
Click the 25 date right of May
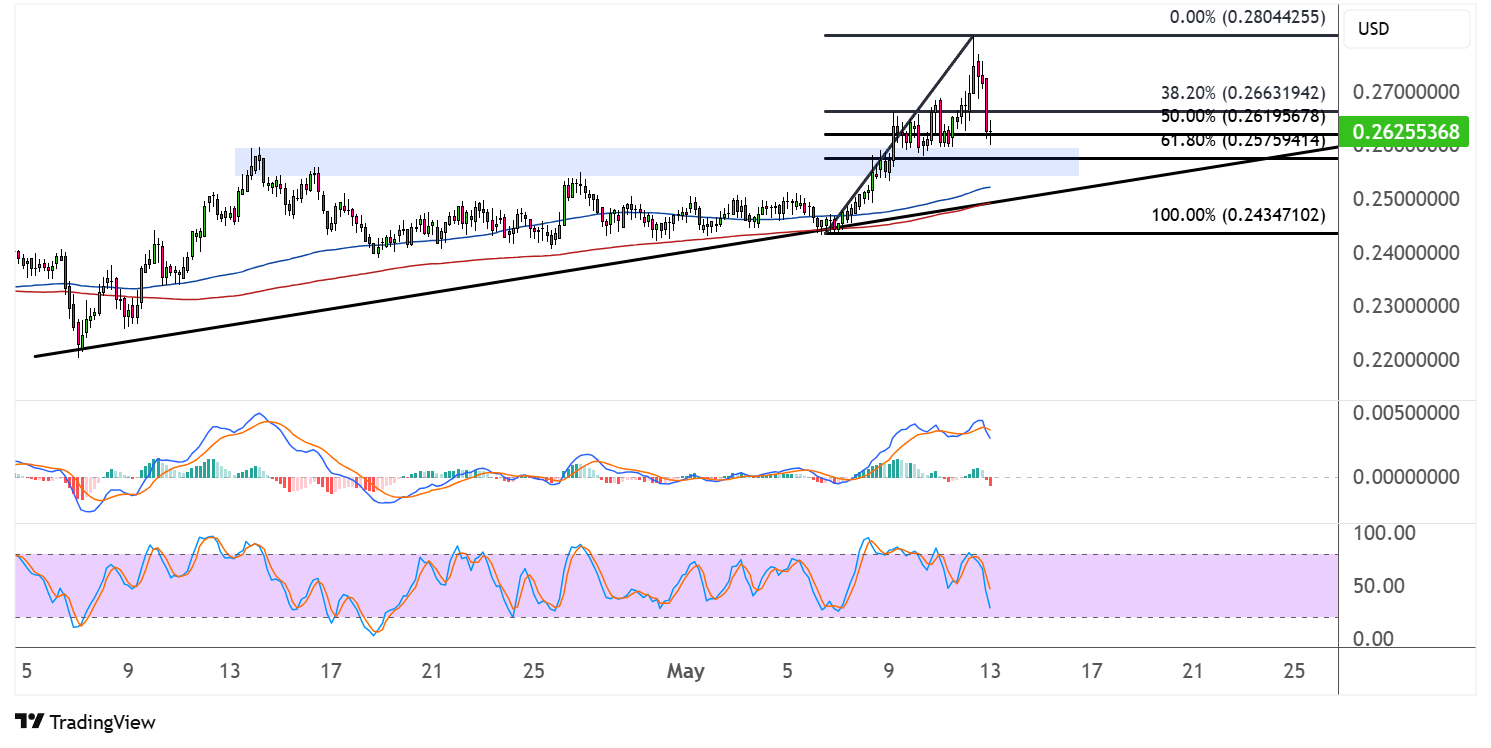pos(1293,672)
